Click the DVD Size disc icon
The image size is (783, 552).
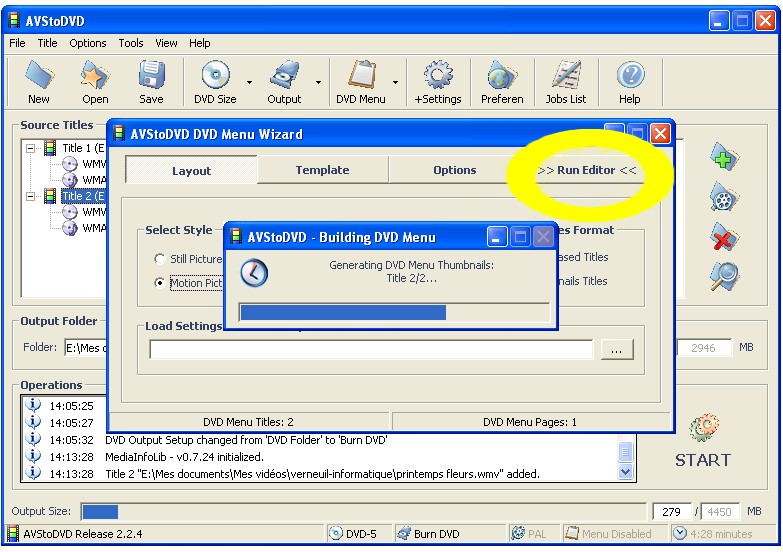[x=215, y=77]
